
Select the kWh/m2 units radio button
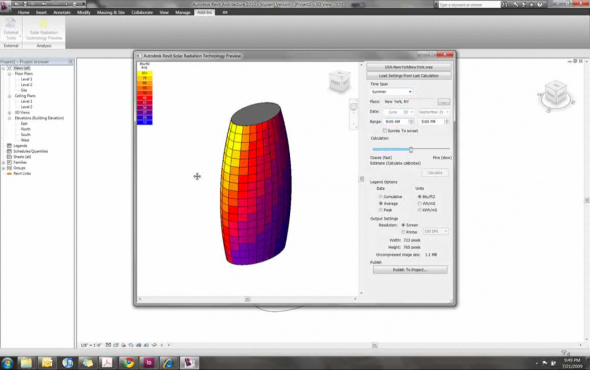[x=420, y=210]
